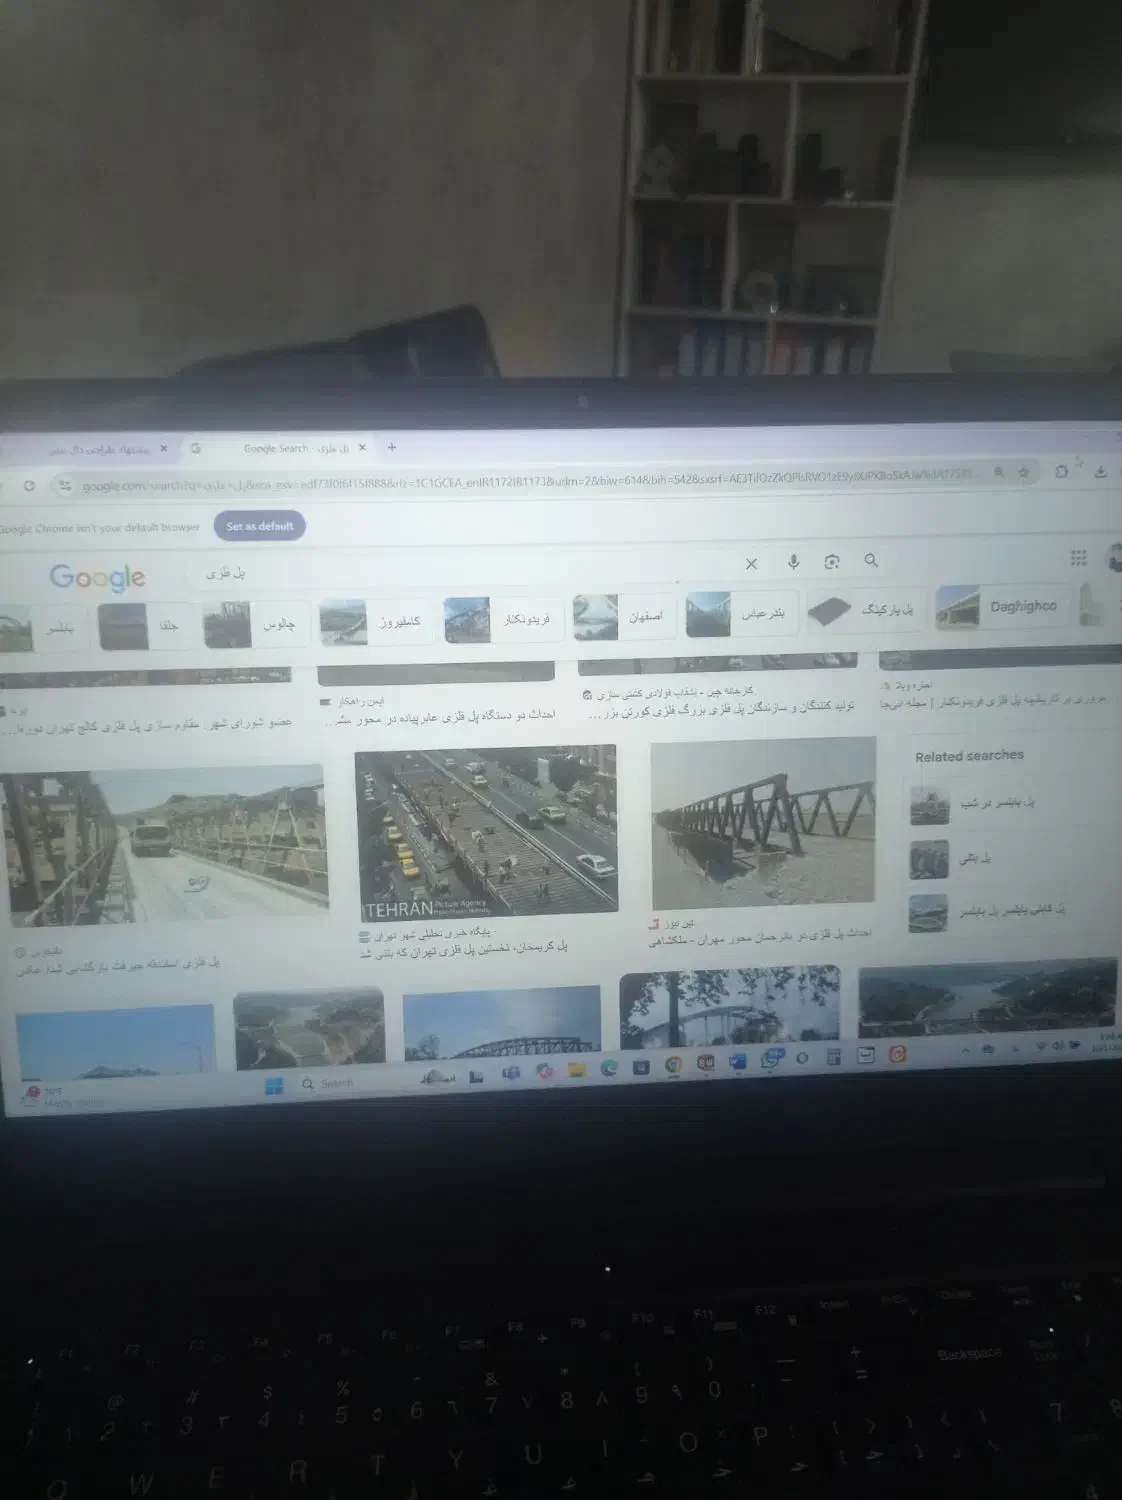Click the magnifier search submit icon
Screen dimensions: 1122x1500
point(871,561)
